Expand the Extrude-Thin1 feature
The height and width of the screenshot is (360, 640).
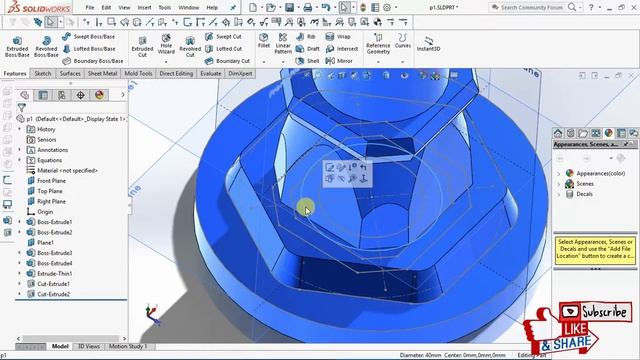pyautogui.click(x=20, y=273)
